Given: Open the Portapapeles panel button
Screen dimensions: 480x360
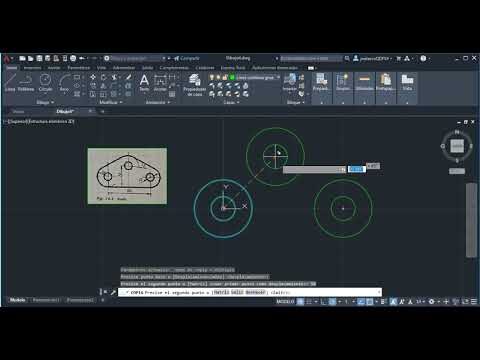Looking at the screenshot, I should [x=386, y=88].
